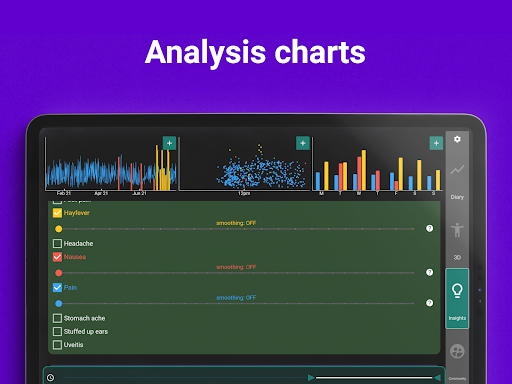This screenshot has height=384, width=512.
Task: Uncheck the Hayfever checkbox
Action: (57, 213)
